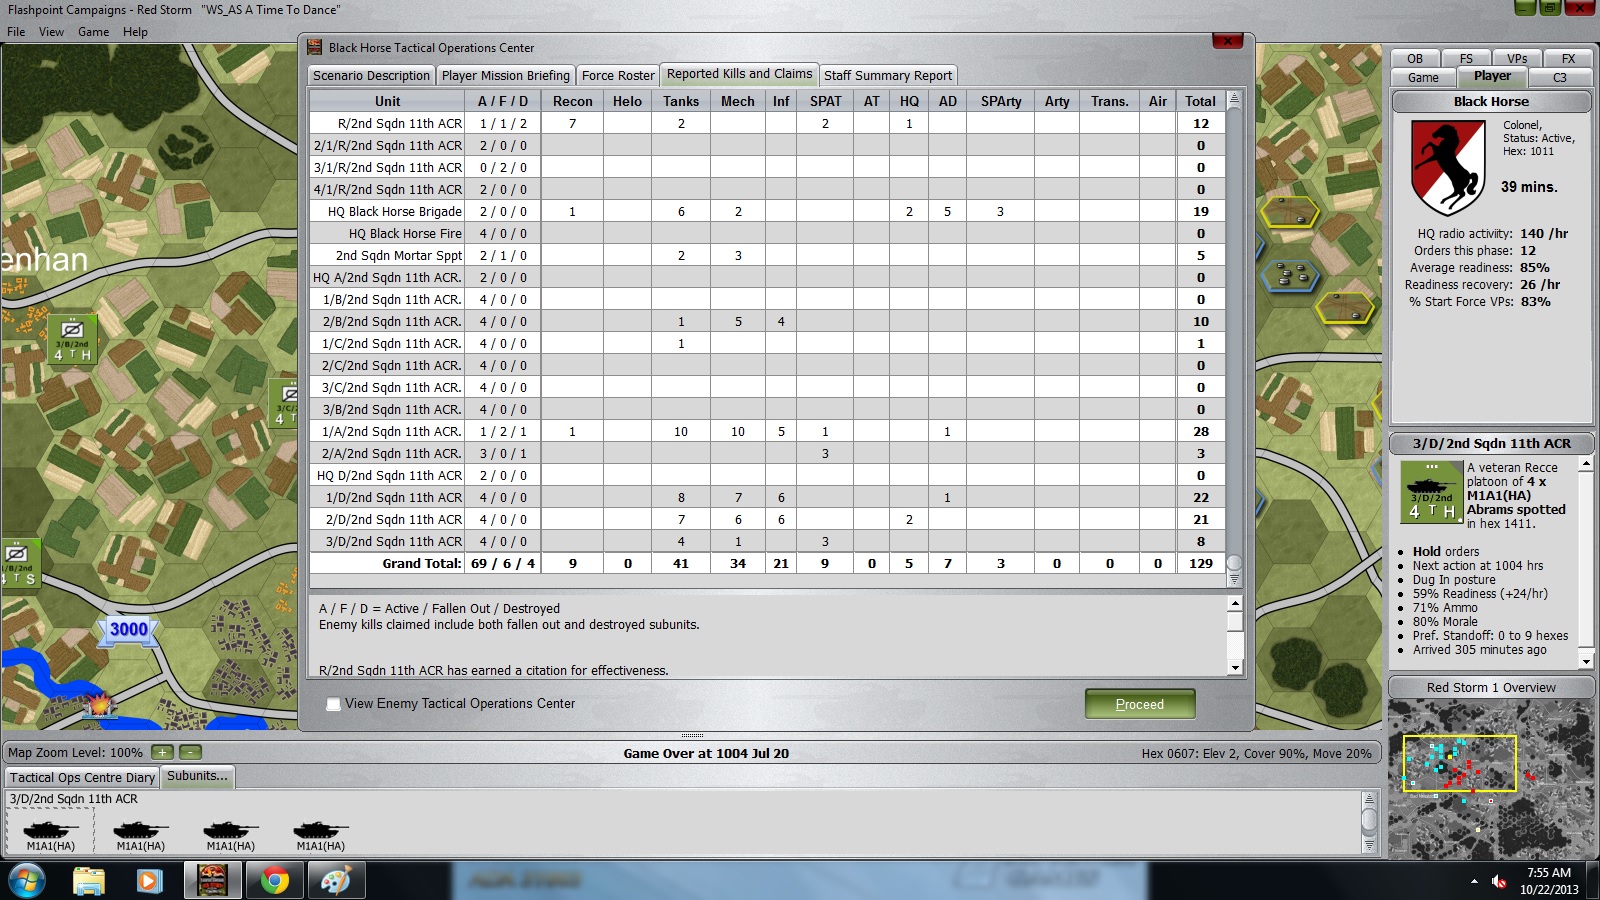Switch to Scenario Description tab
Image resolution: width=1600 pixels, height=900 pixels.
371,76
